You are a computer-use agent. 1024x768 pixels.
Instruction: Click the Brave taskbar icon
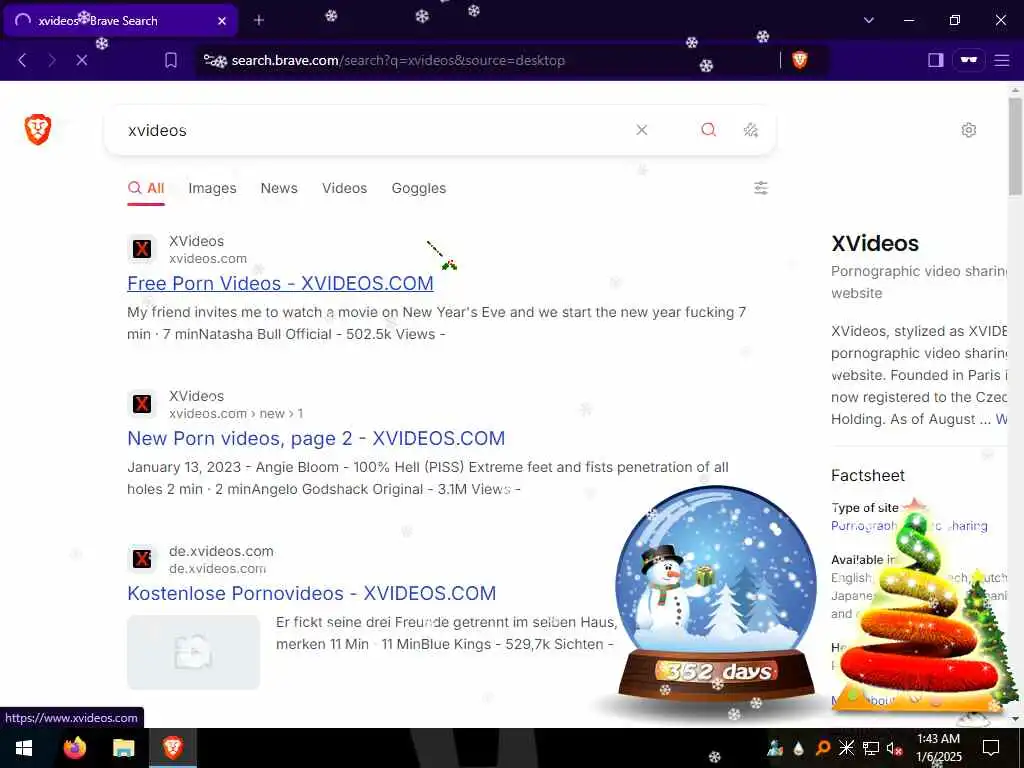coord(172,748)
